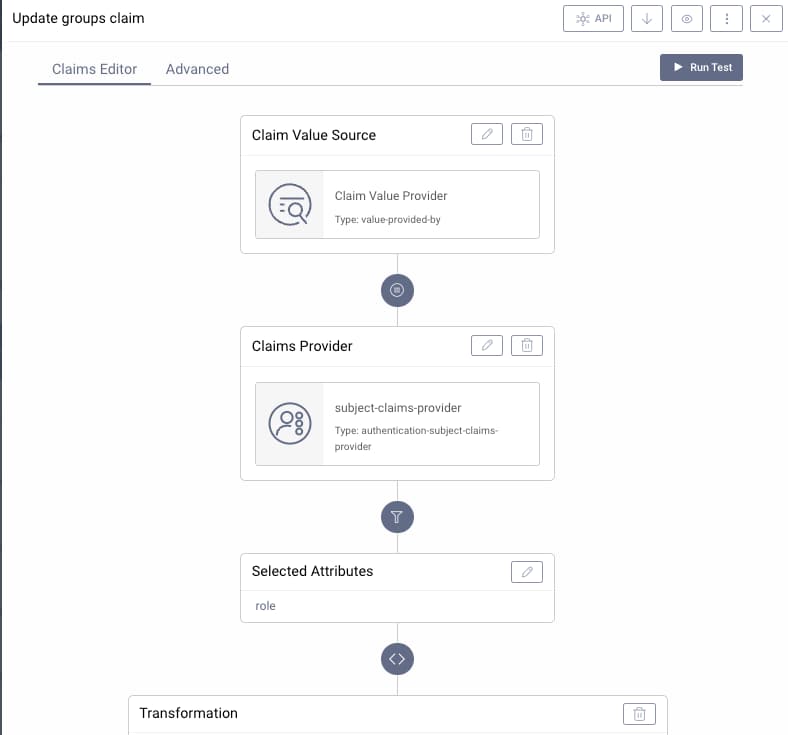Edit the Selected Attributes card
Image resolution: width=788 pixels, height=735 pixels.
coord(527,571)
